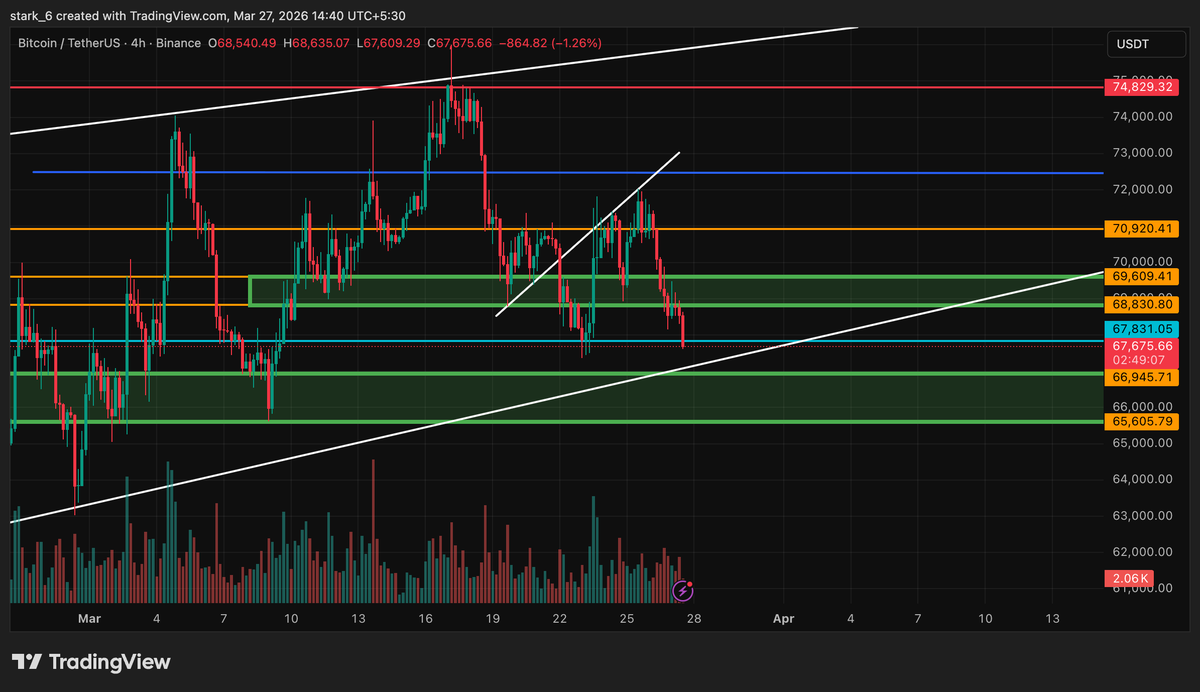
Task: Click the 22 date axis label
Action: pos(559,619)
